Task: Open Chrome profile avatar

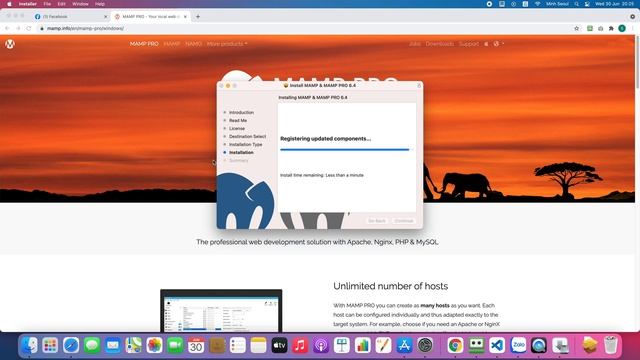Action: coord(622,28)
